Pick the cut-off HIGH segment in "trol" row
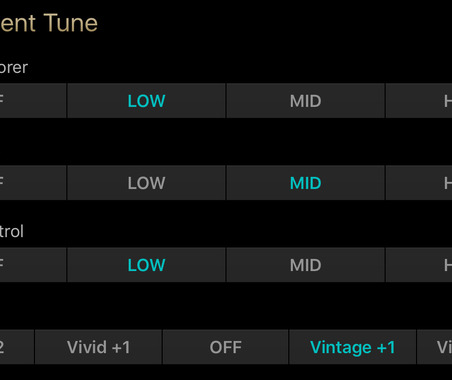Viewport: 452px width, 380px height. (419, 265)
